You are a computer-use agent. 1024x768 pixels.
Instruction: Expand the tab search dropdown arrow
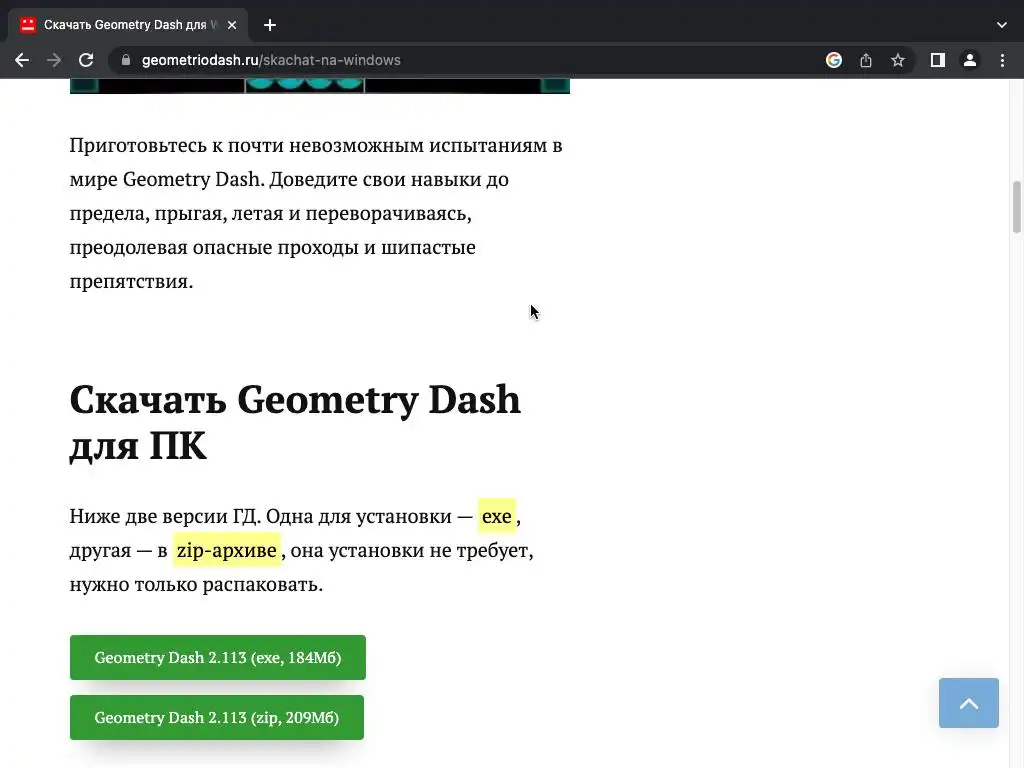click(1002, 25)
